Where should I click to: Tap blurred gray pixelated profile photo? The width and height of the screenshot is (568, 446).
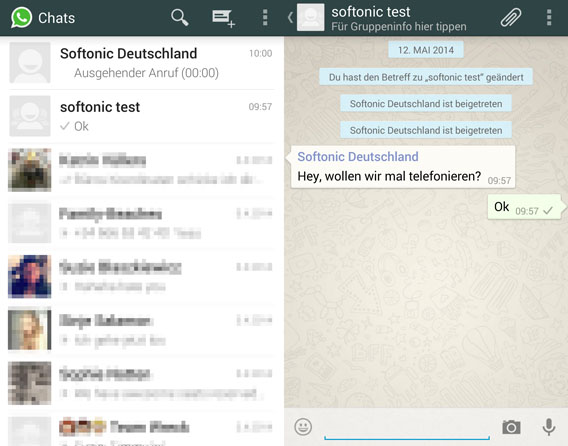30,383
